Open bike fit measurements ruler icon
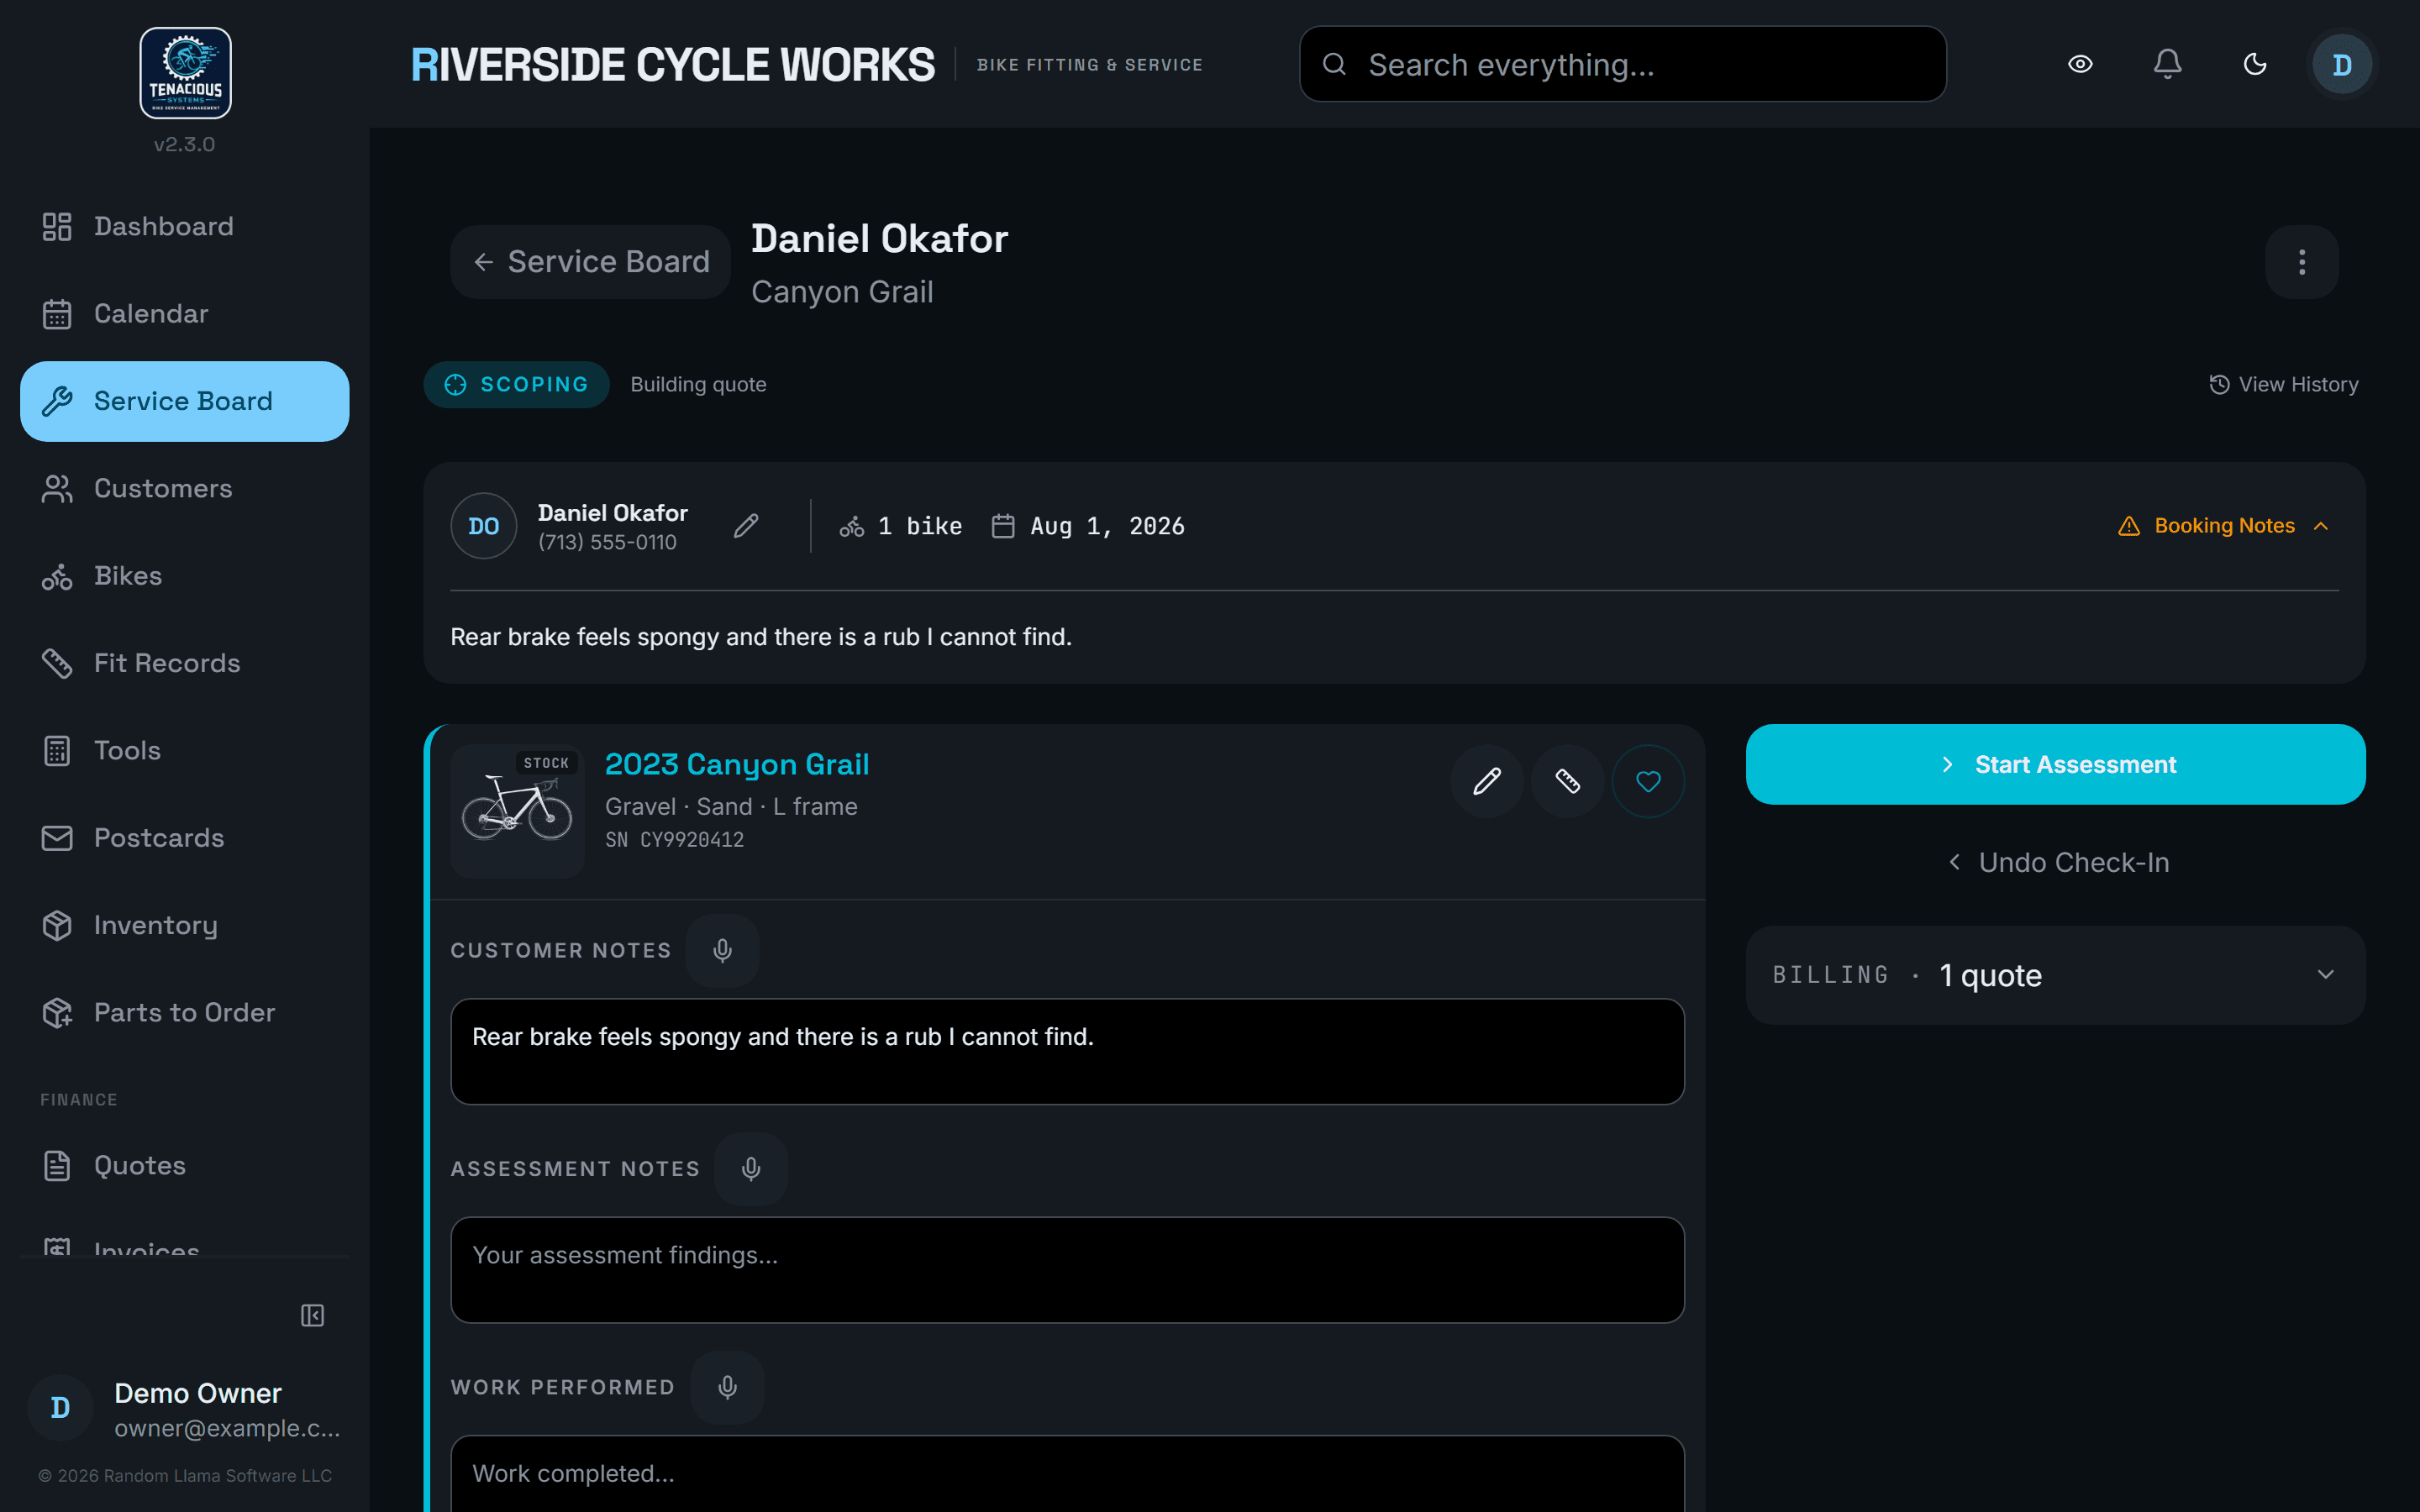 (1567, 781)
